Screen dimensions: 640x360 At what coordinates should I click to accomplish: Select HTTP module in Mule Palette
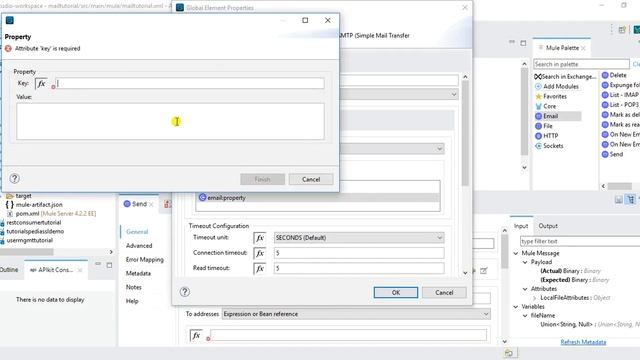click(x=547, y=136)
